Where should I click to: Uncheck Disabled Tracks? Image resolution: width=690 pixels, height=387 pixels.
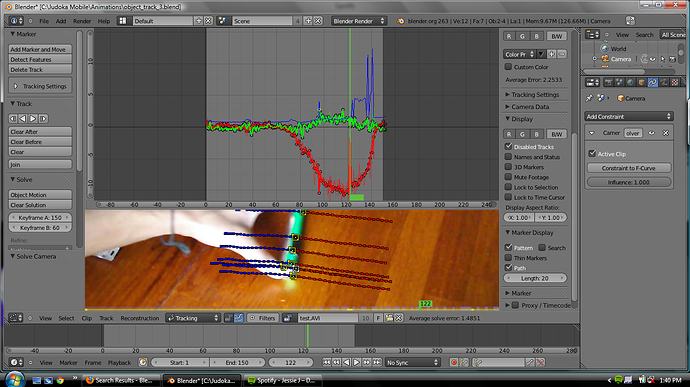tap(508, 146)
